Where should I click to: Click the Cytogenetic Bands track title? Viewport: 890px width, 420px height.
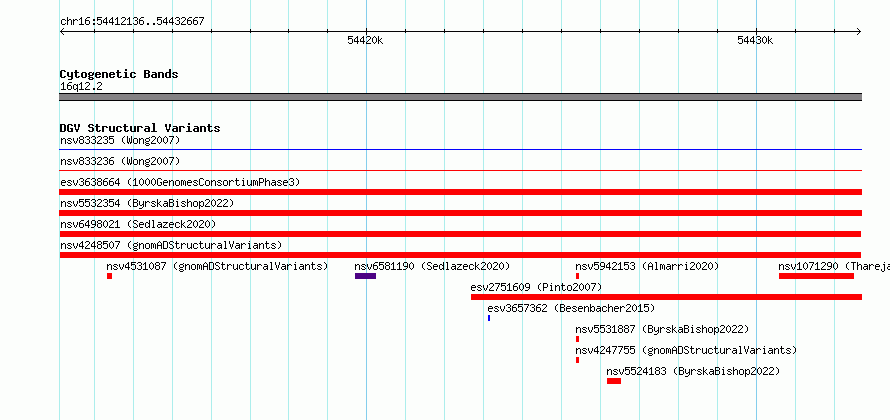click(x=119, y=74)
